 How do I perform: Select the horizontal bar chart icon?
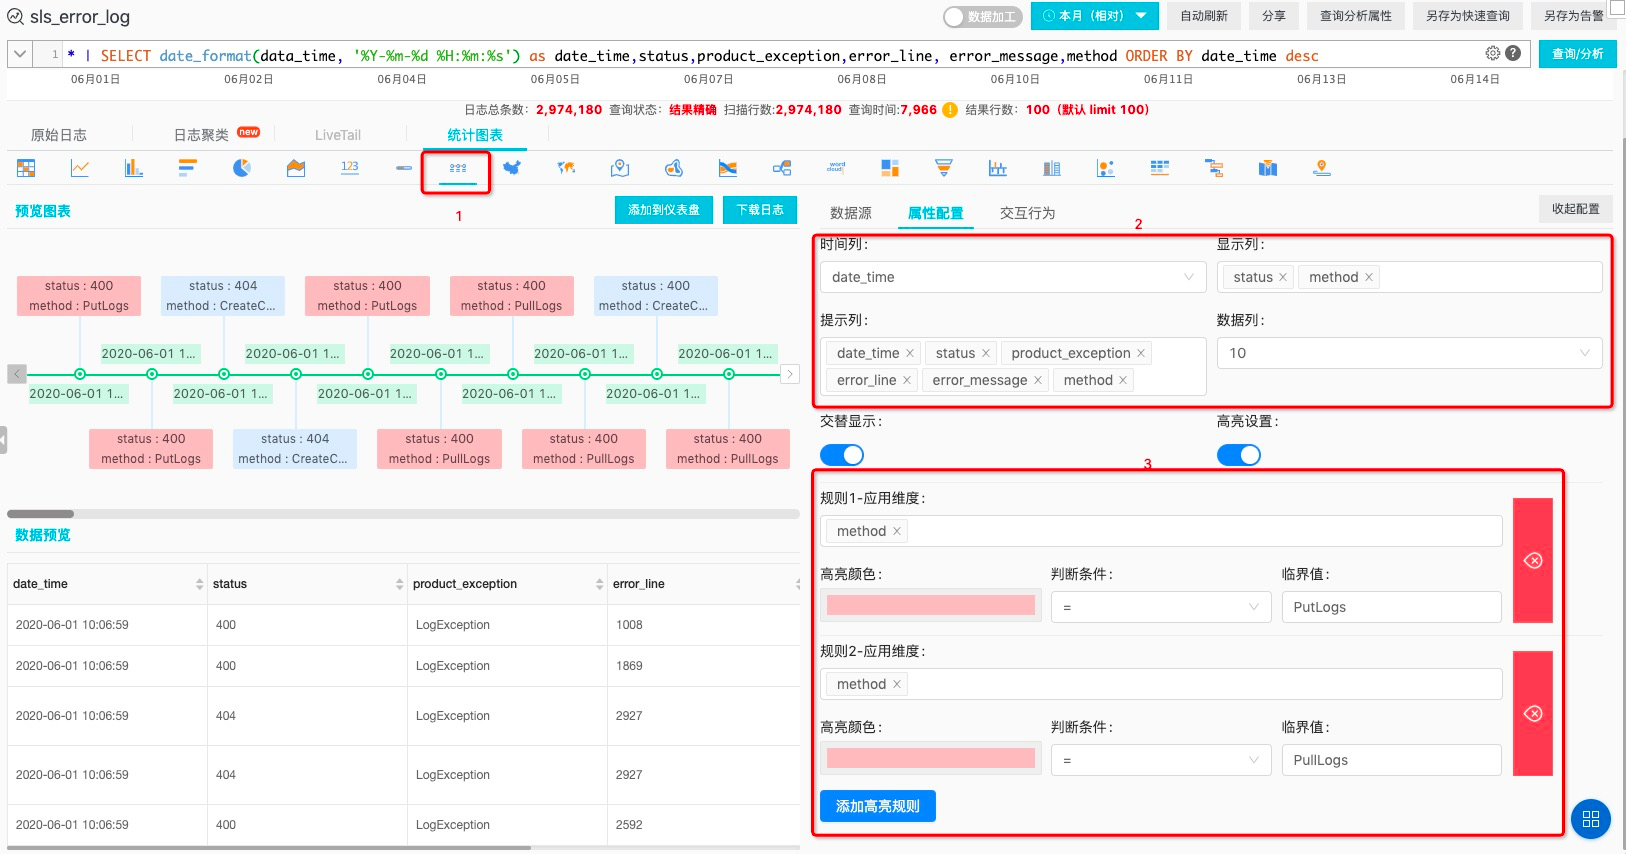click(188, 168)
